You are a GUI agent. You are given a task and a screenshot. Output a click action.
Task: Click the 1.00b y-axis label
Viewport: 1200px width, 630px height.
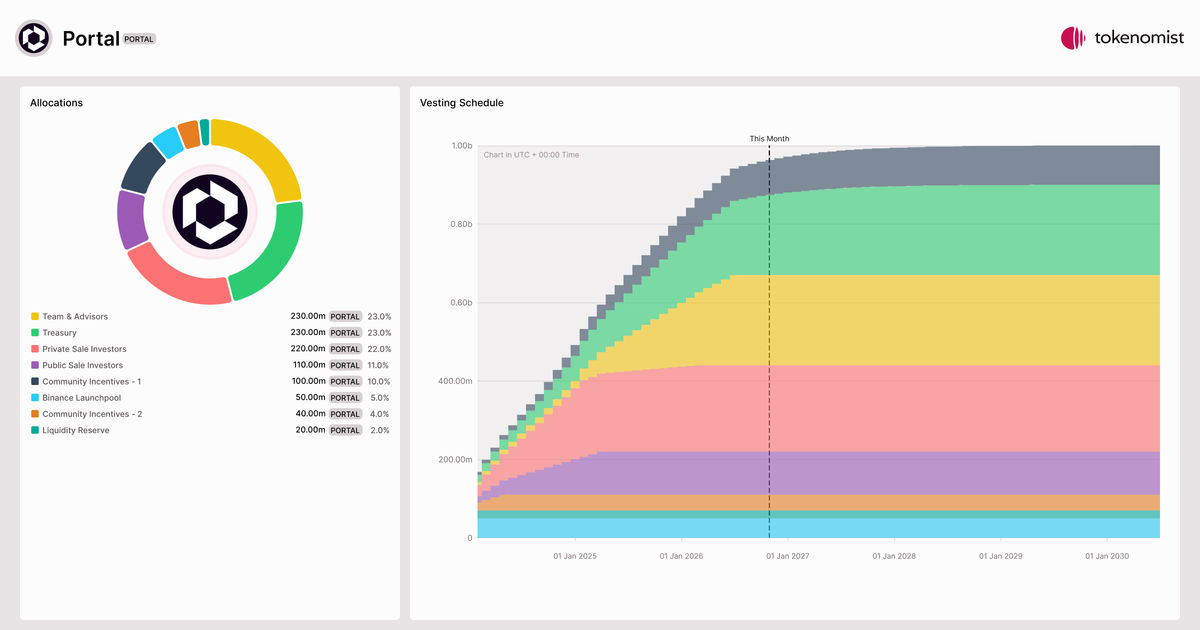[461, 146]
